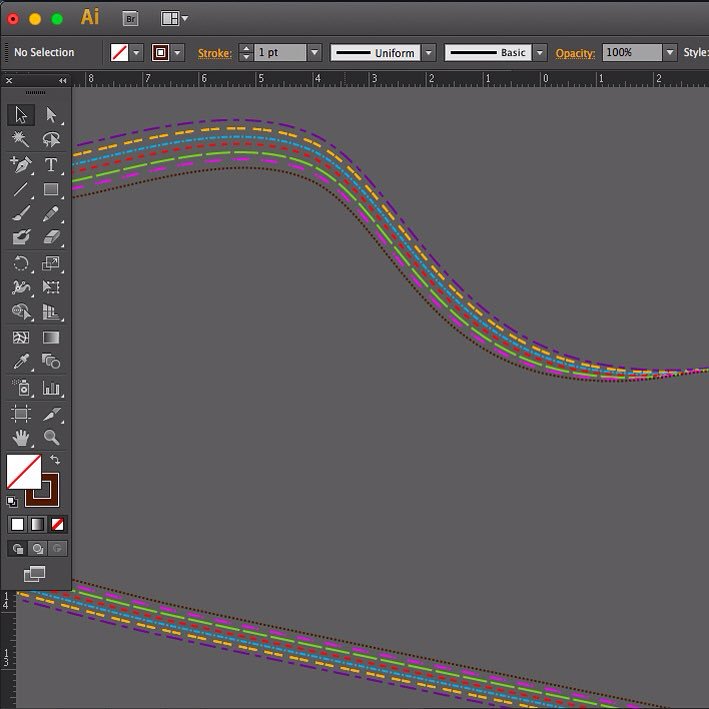The image size is (709, 709).
Task: Choose the Gradient tool
Action: tap(51, 337)
